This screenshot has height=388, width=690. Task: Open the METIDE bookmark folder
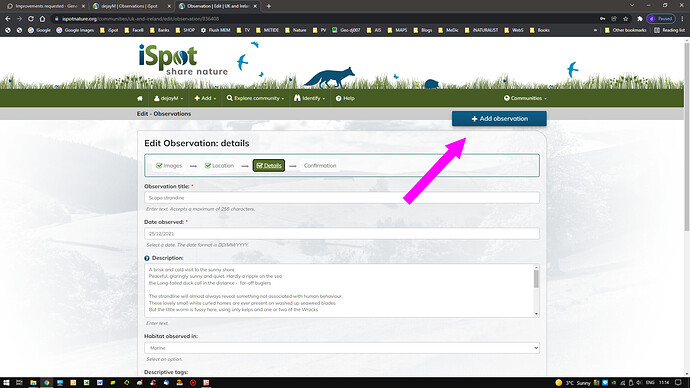[x=267, y=30]
